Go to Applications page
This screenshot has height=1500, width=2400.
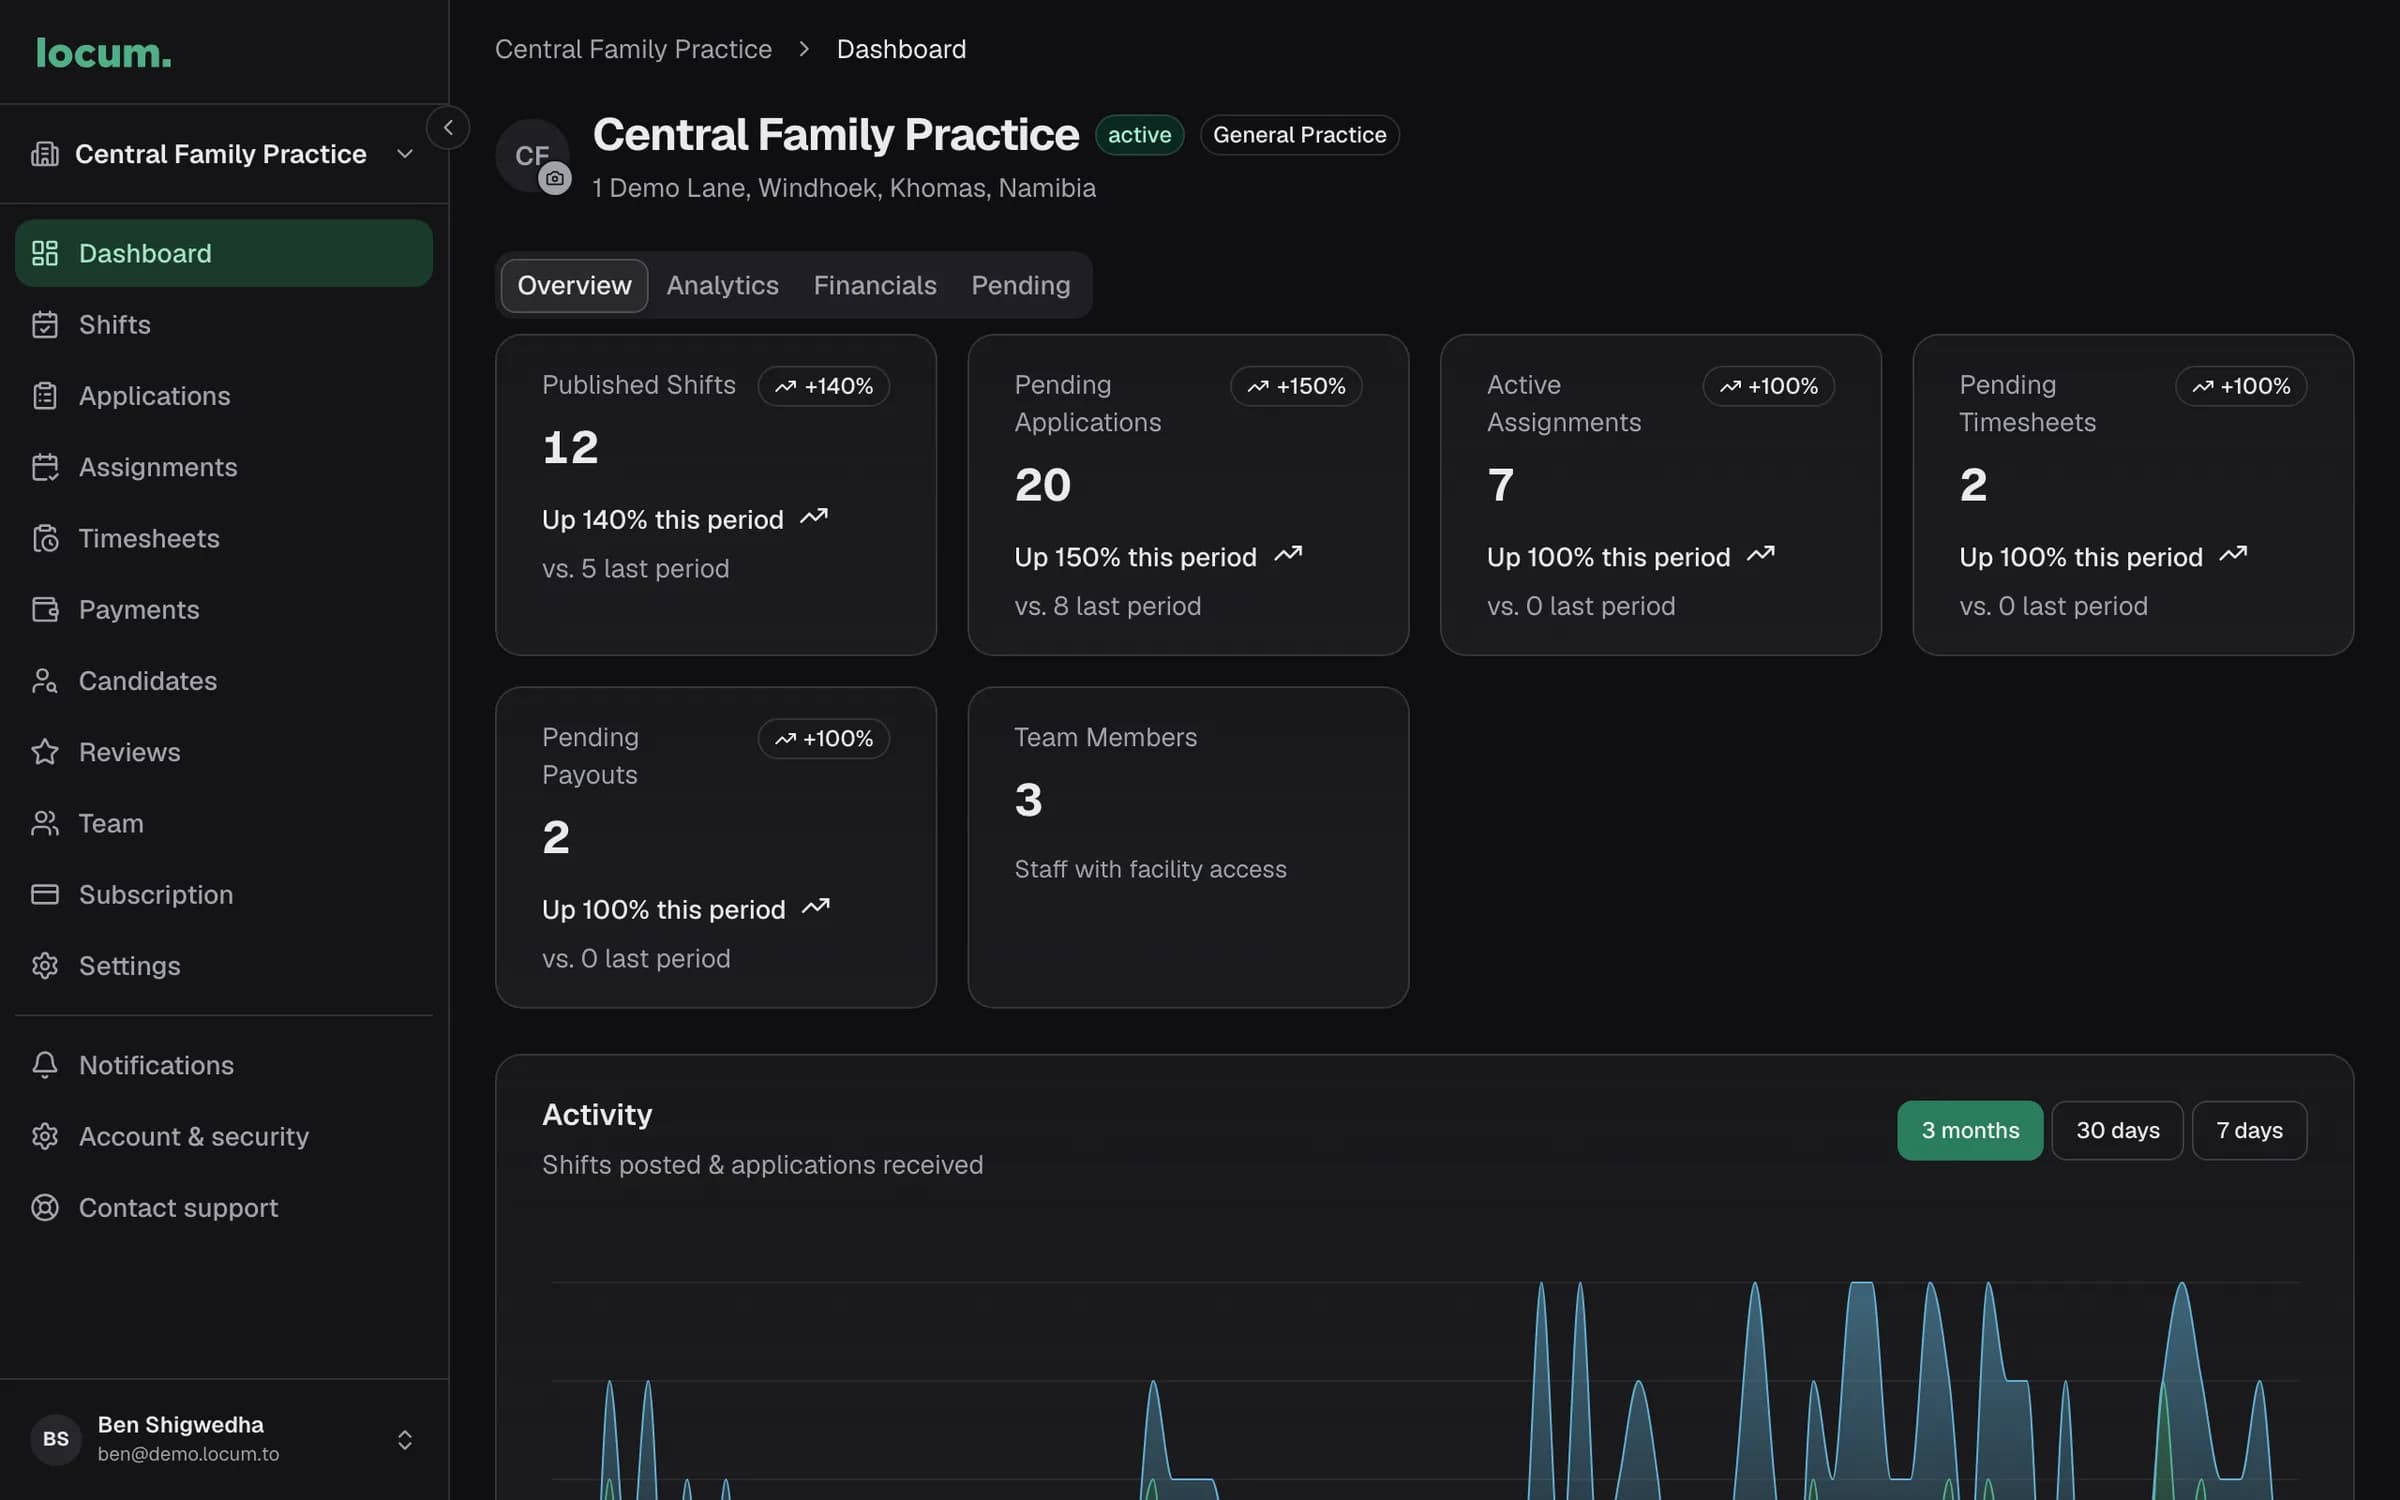click(x=224, y=396)
